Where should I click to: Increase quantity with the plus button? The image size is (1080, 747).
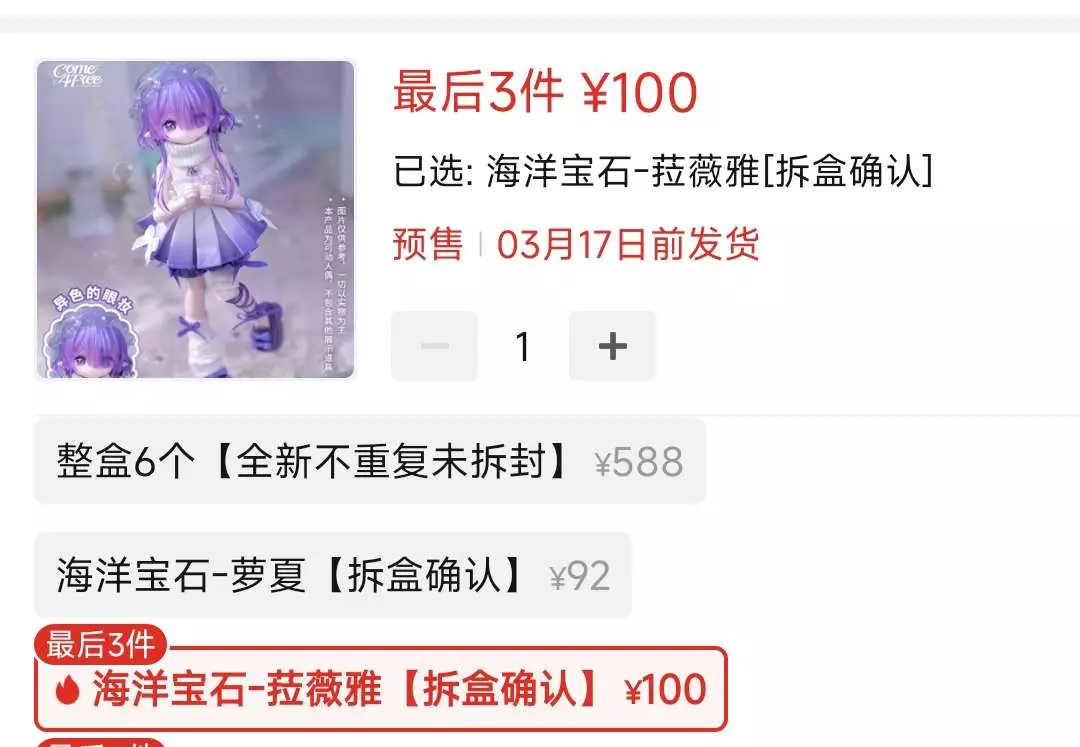tap(612, 346)
